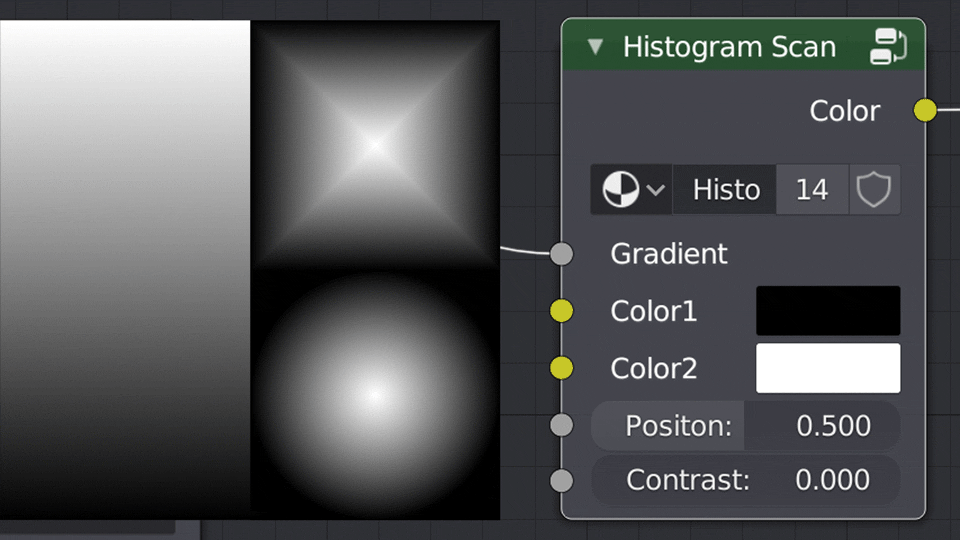Click the radial spherical gradient preview

click(375, 395)
